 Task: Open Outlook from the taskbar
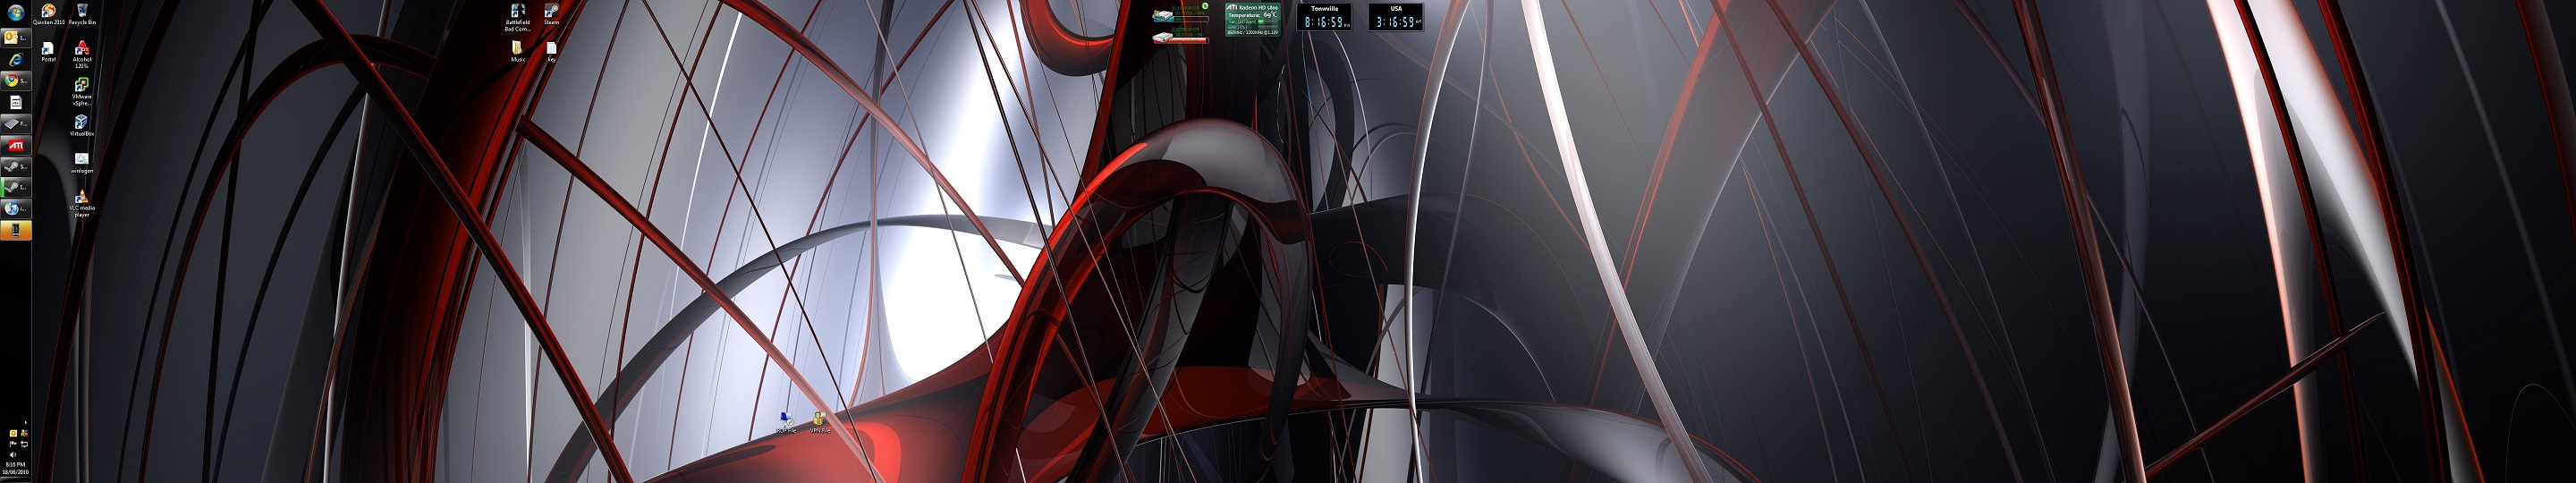pos(16,38)
